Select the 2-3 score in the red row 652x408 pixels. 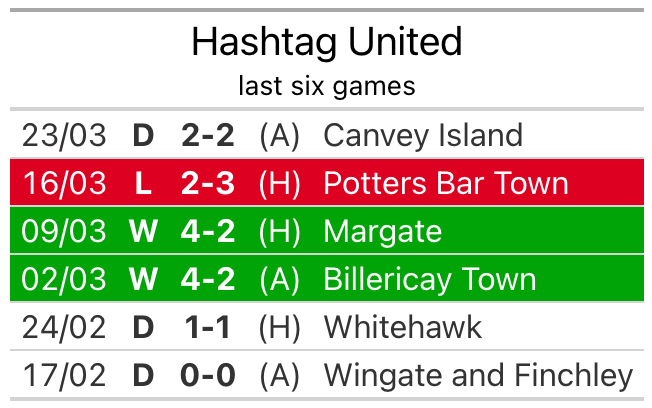click(208, 183)
